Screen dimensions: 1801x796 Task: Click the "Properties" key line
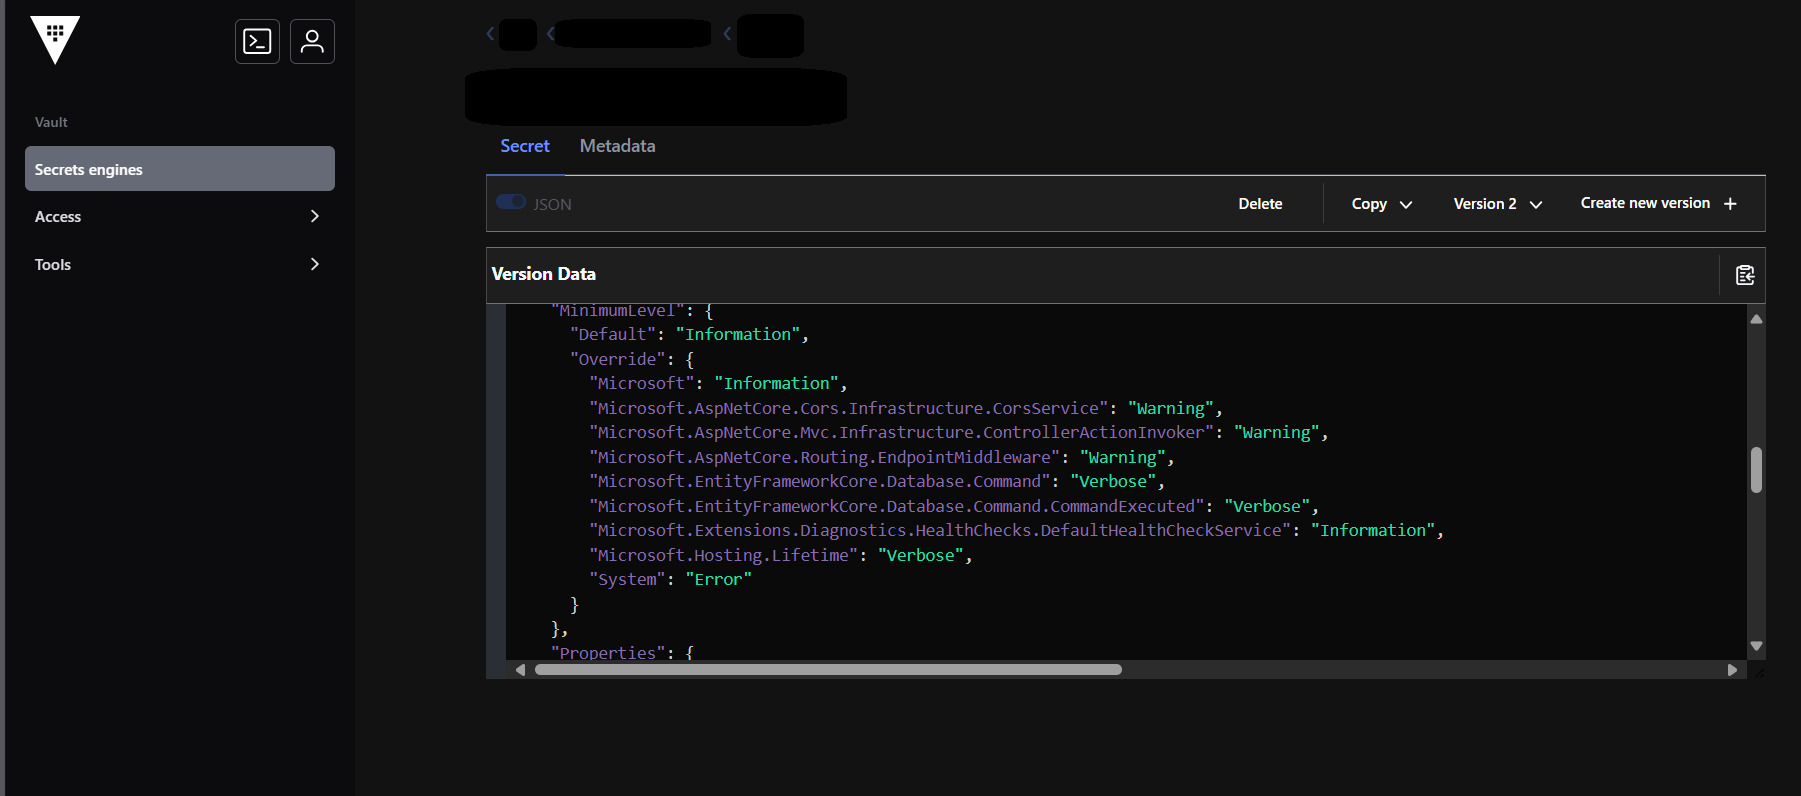coord(622,652)
